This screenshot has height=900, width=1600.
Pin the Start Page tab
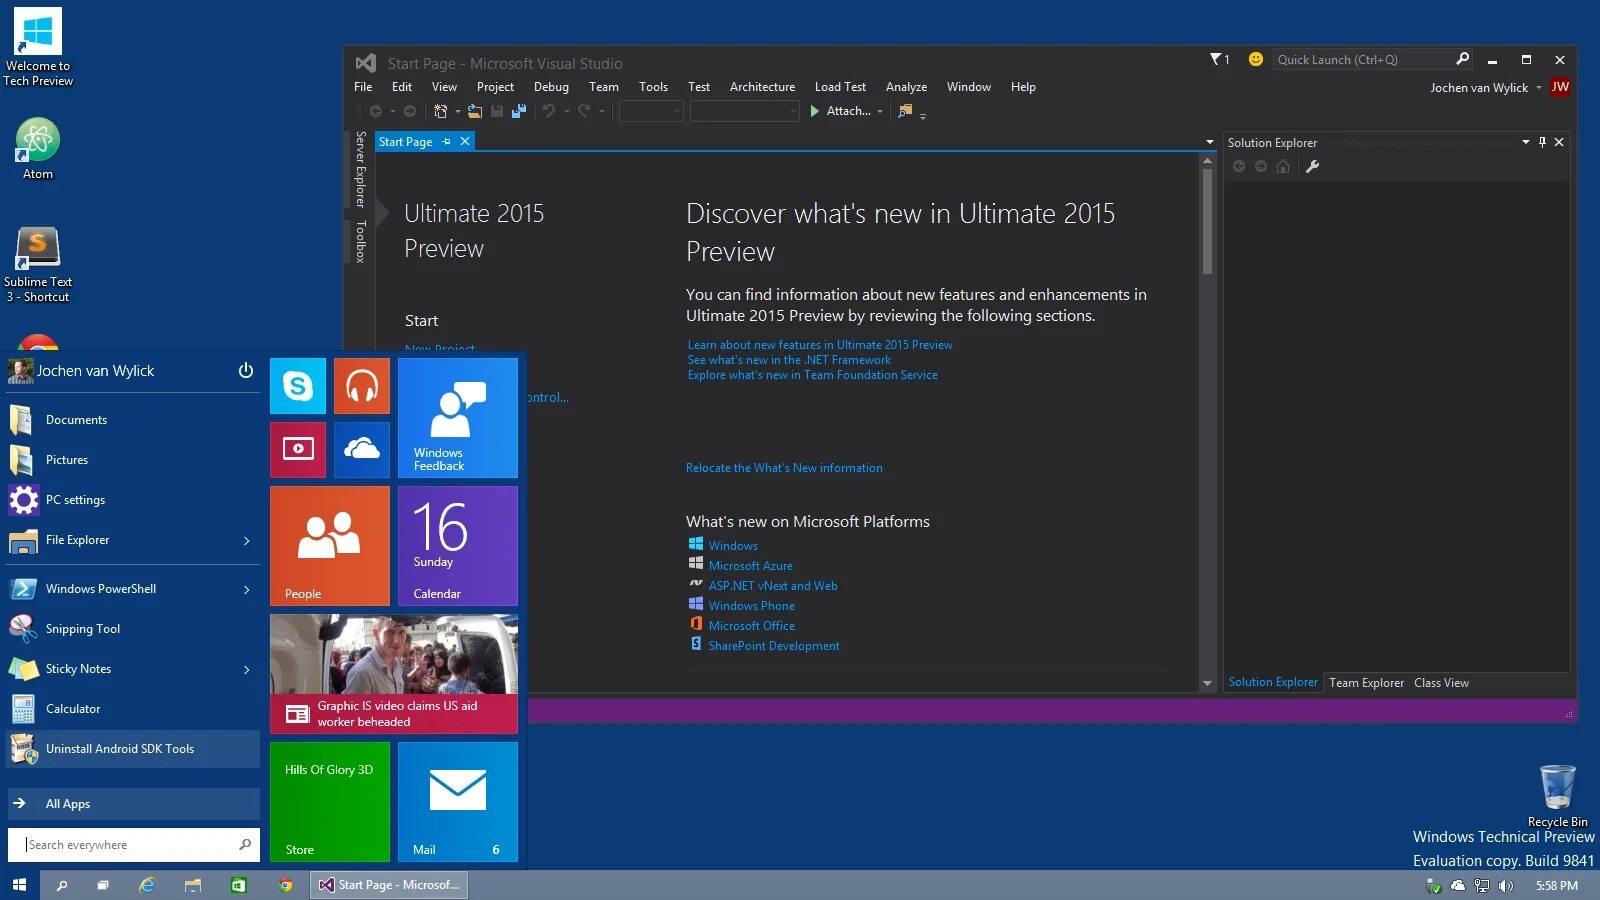pyautogui.click(x=447, y=141)
